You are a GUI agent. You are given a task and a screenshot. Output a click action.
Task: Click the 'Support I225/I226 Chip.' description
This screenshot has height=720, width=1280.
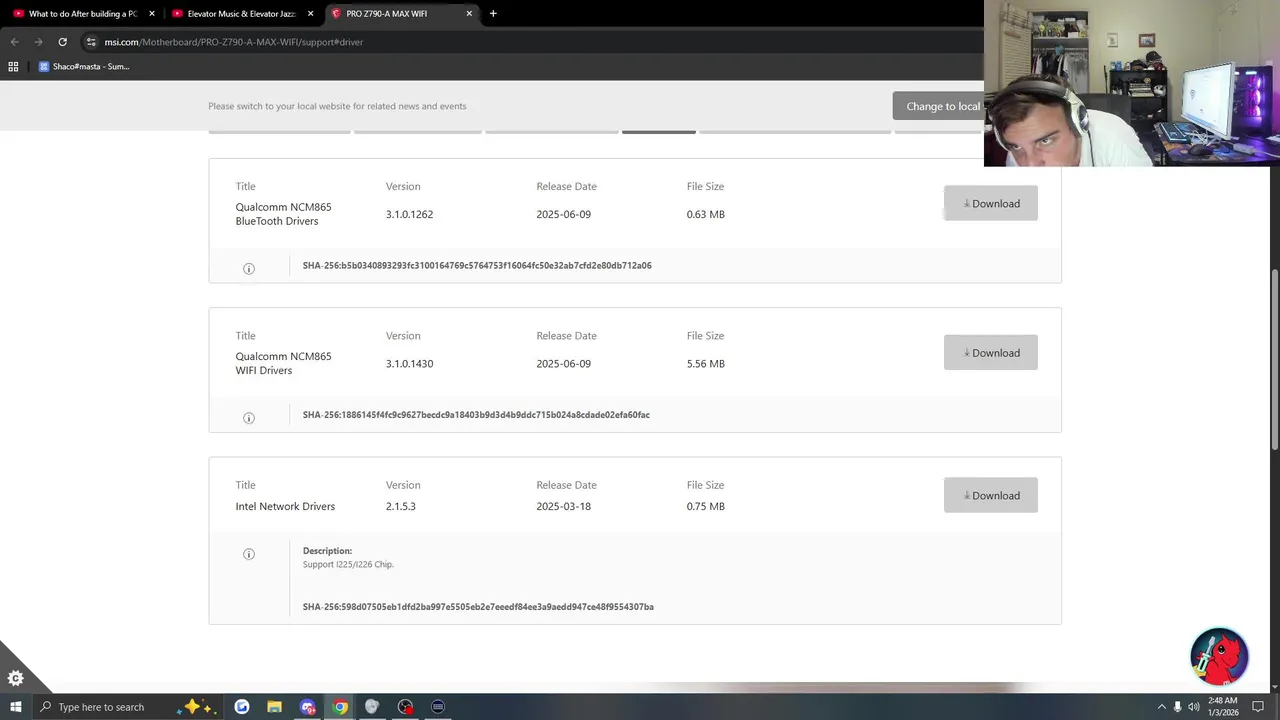tap(348, 564)
